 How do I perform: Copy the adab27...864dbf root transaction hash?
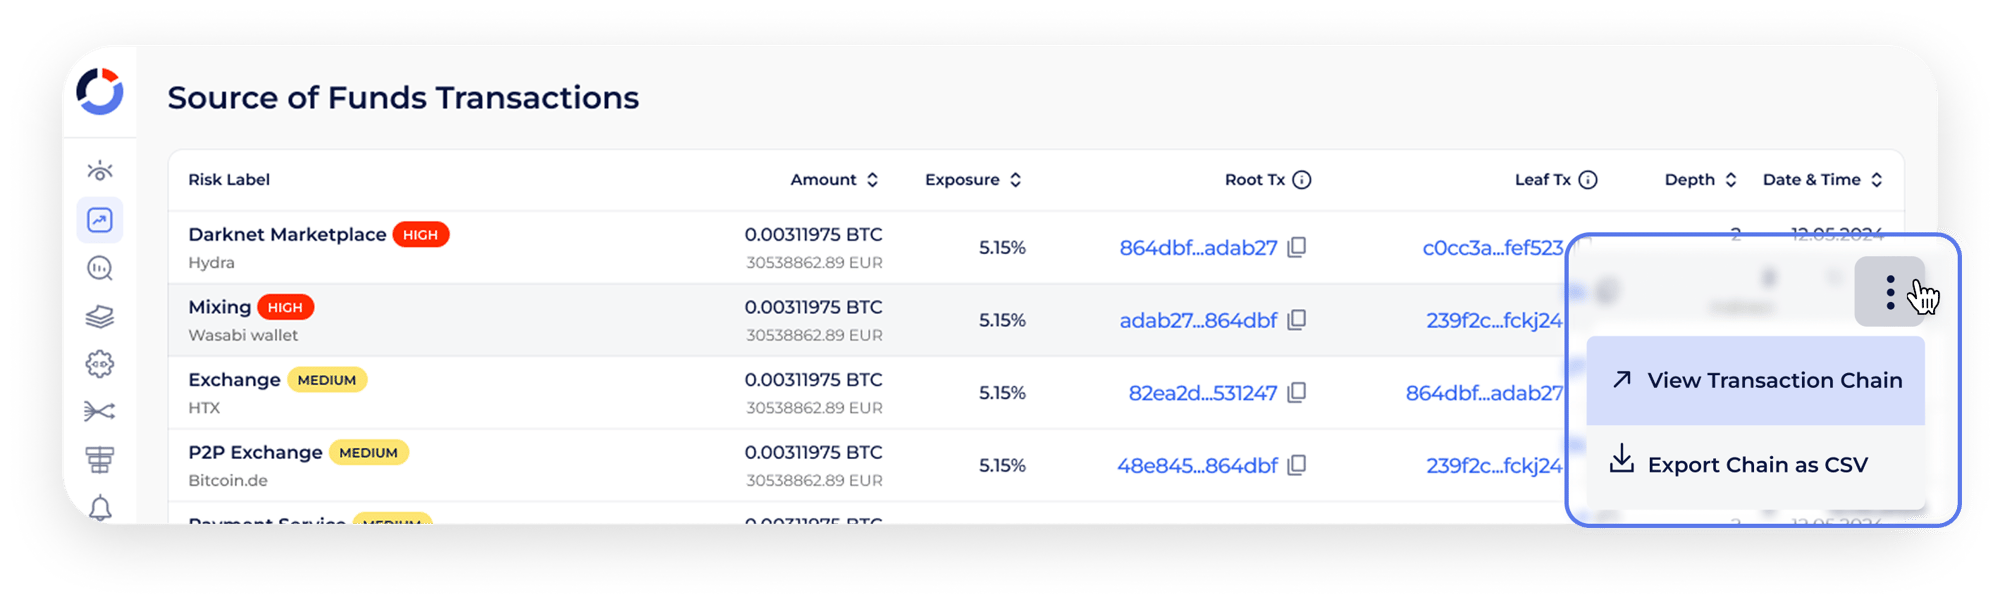point(1297,320)
